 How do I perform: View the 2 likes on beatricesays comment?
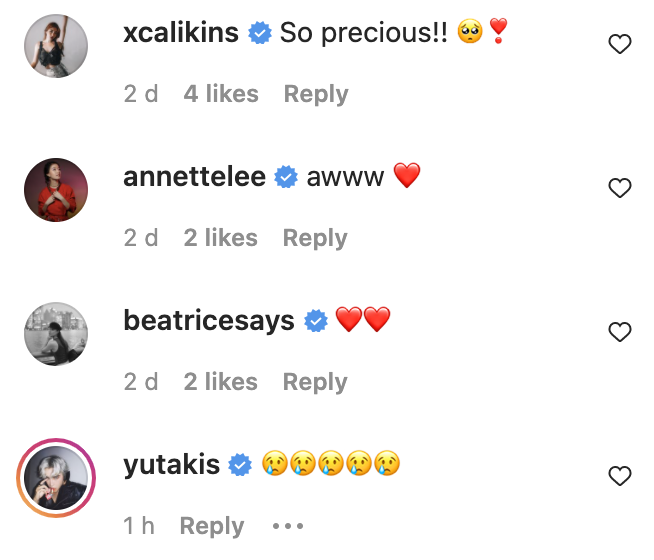coord(220,382)
